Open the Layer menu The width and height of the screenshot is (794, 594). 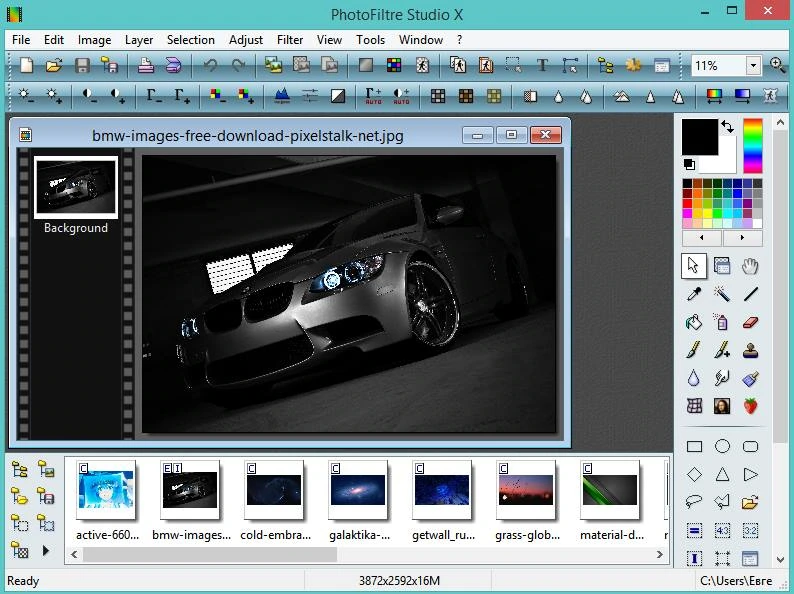pyautogui.click(x=139, y=39)
